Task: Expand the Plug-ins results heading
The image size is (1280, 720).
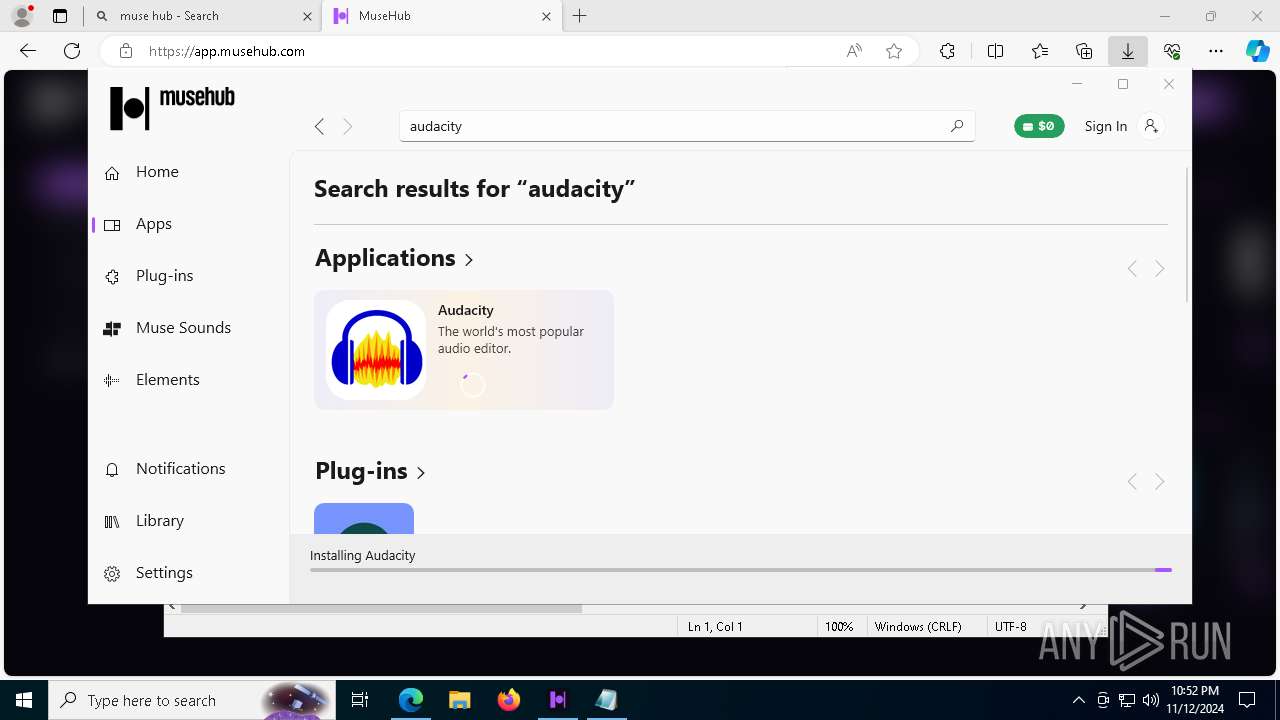Action: 370,471
